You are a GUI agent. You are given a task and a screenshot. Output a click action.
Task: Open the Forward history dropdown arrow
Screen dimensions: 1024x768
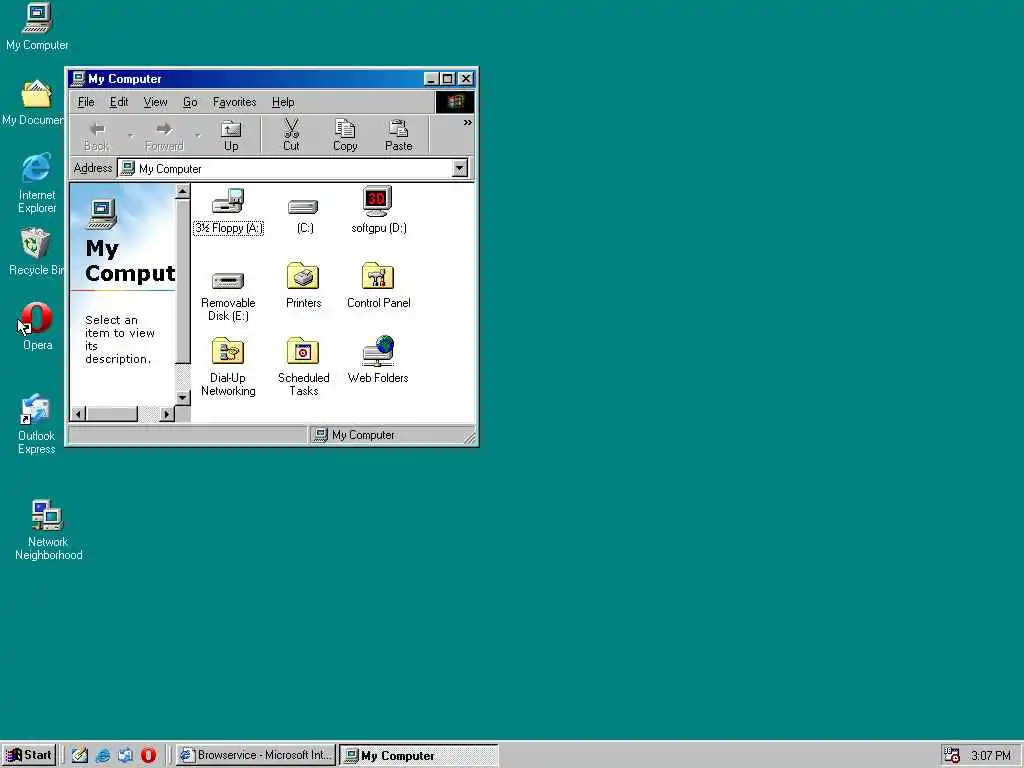click(x=197, y=136)
